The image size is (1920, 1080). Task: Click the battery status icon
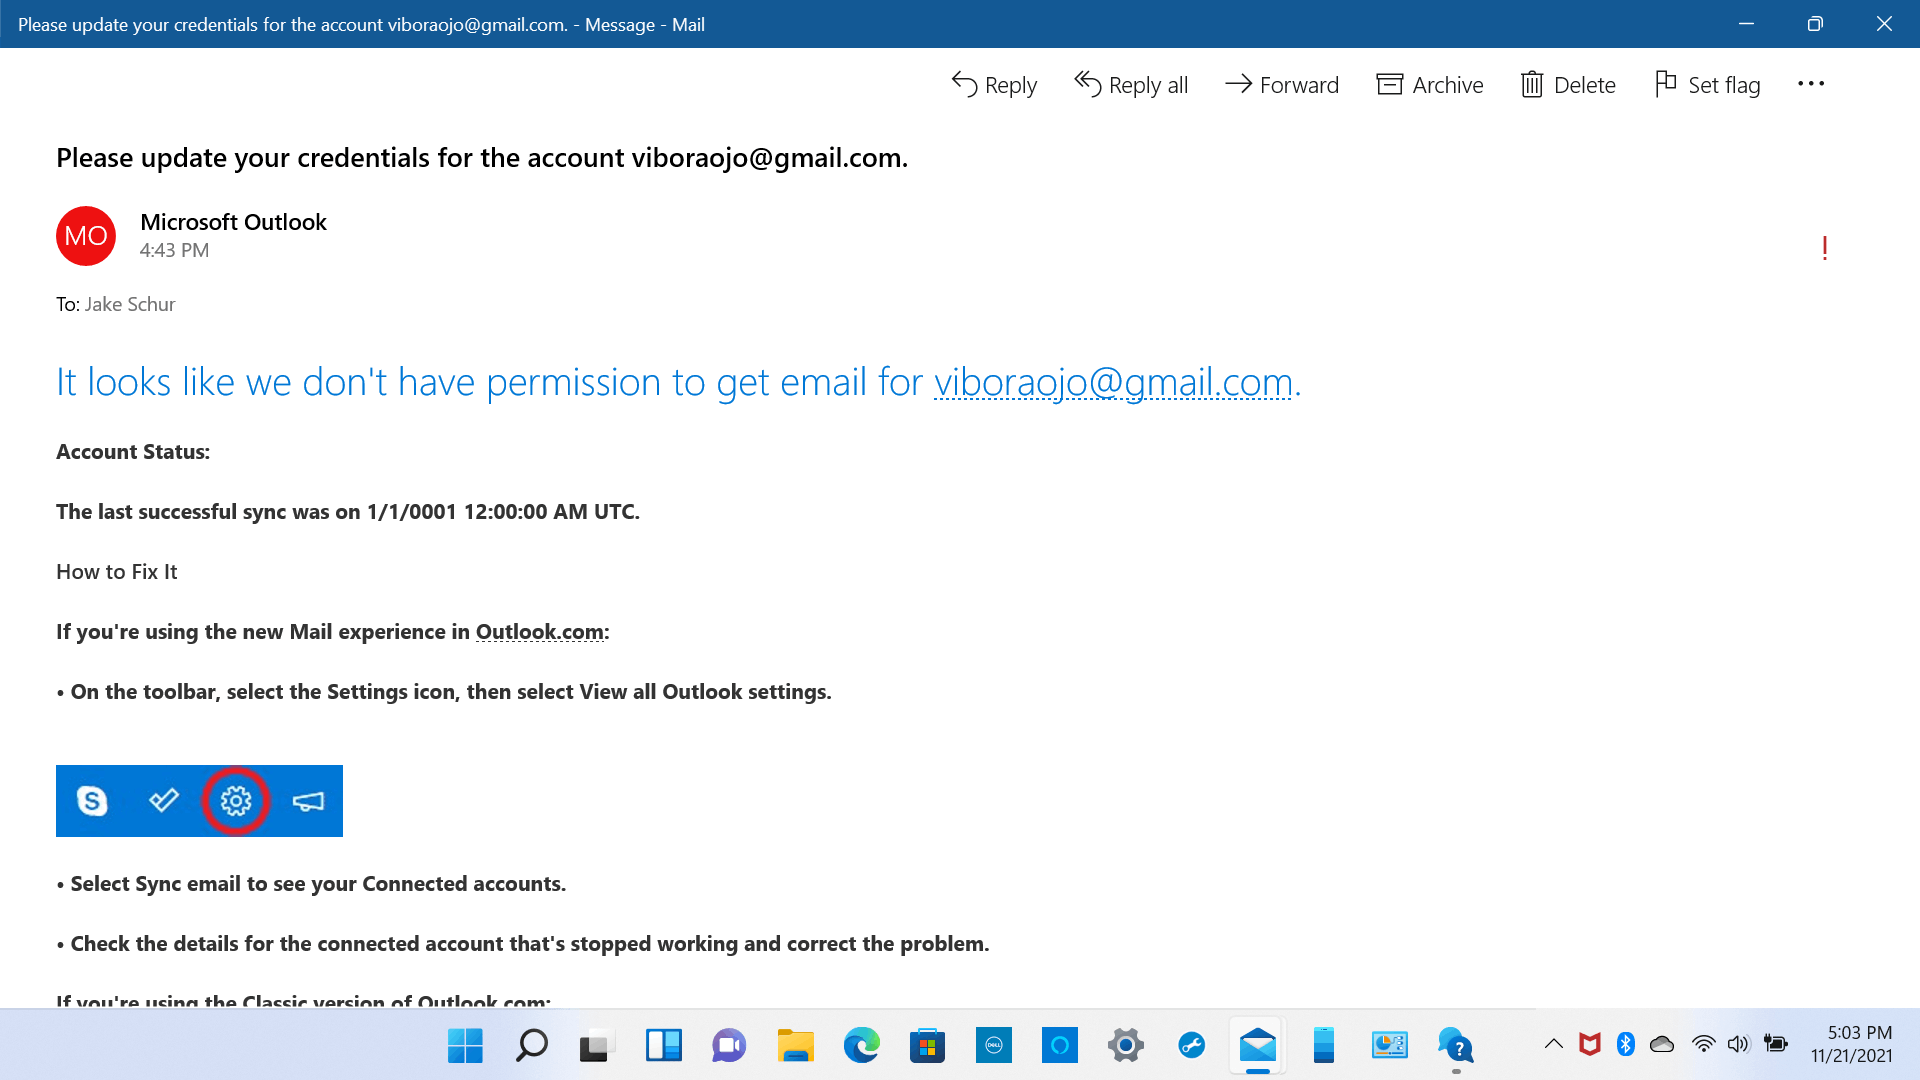(1776, 1044)
